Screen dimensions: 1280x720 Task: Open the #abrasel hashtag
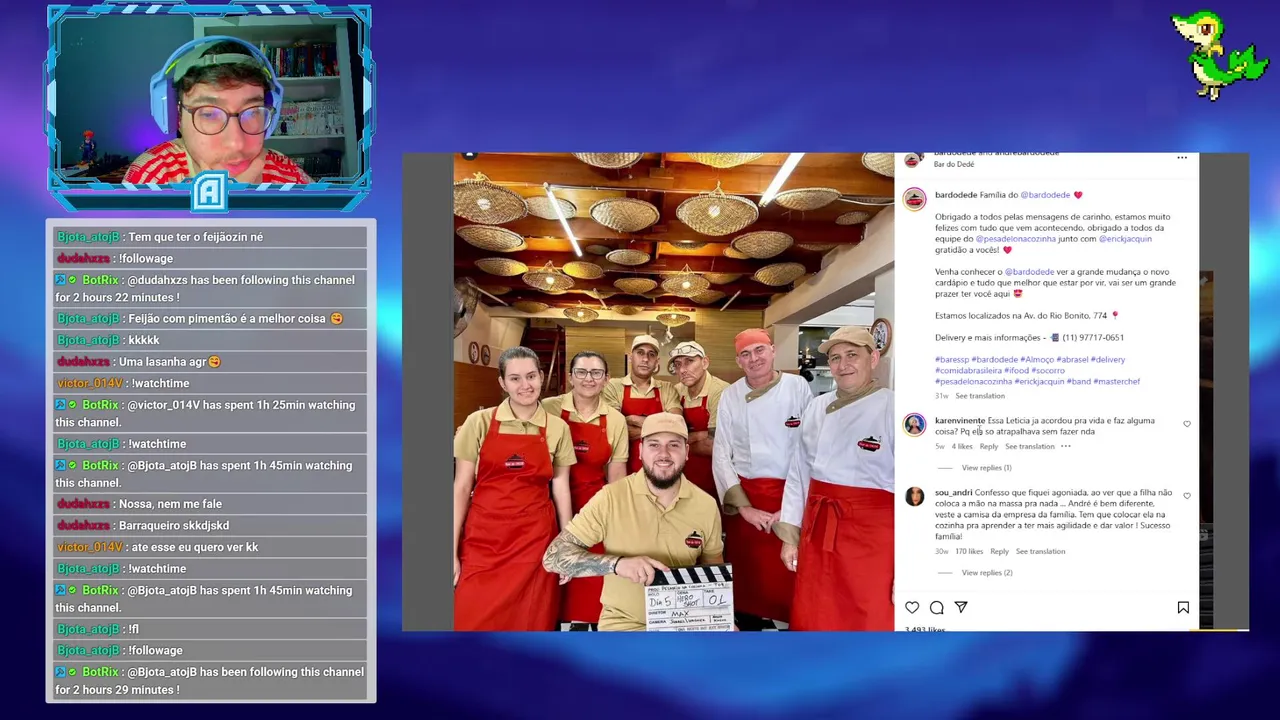(1072, 359)
